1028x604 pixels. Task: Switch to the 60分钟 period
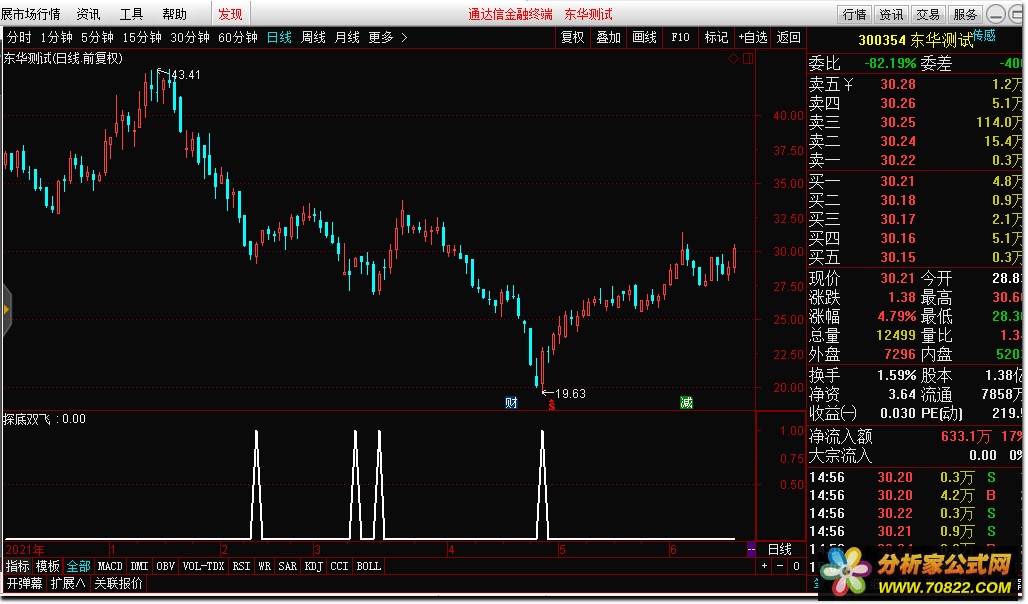tap(237, 37)
